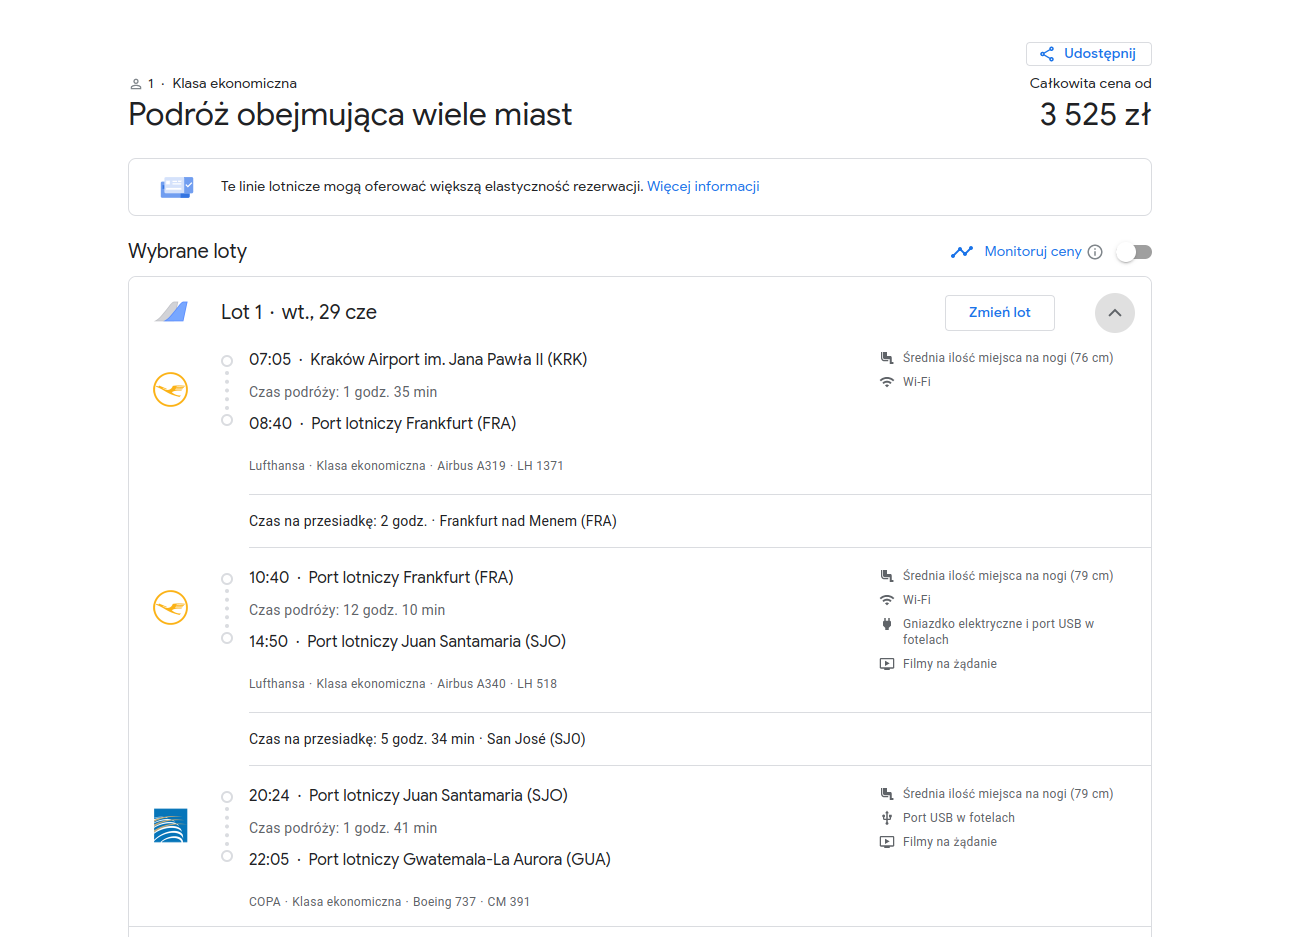Image resolution: width=1309 pixels, height=937 pixels.
Task: Click the Udostępnij share button
Action: 1088,54
